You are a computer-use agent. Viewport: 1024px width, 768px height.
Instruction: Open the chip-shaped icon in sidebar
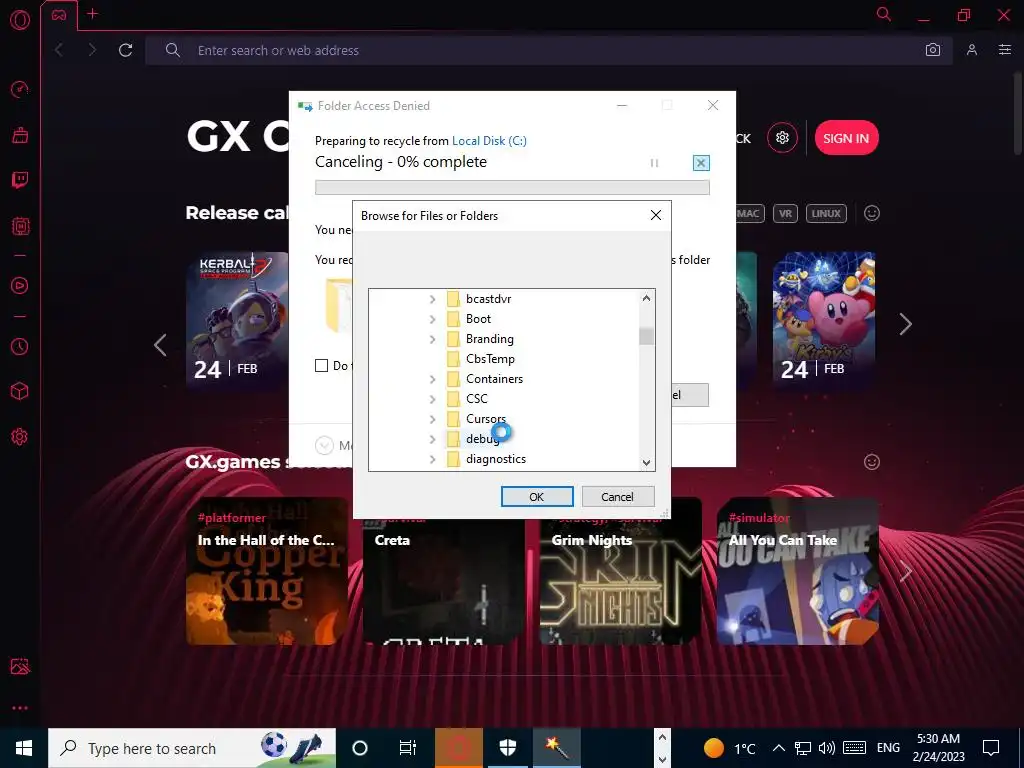click(x=20, y=227)
